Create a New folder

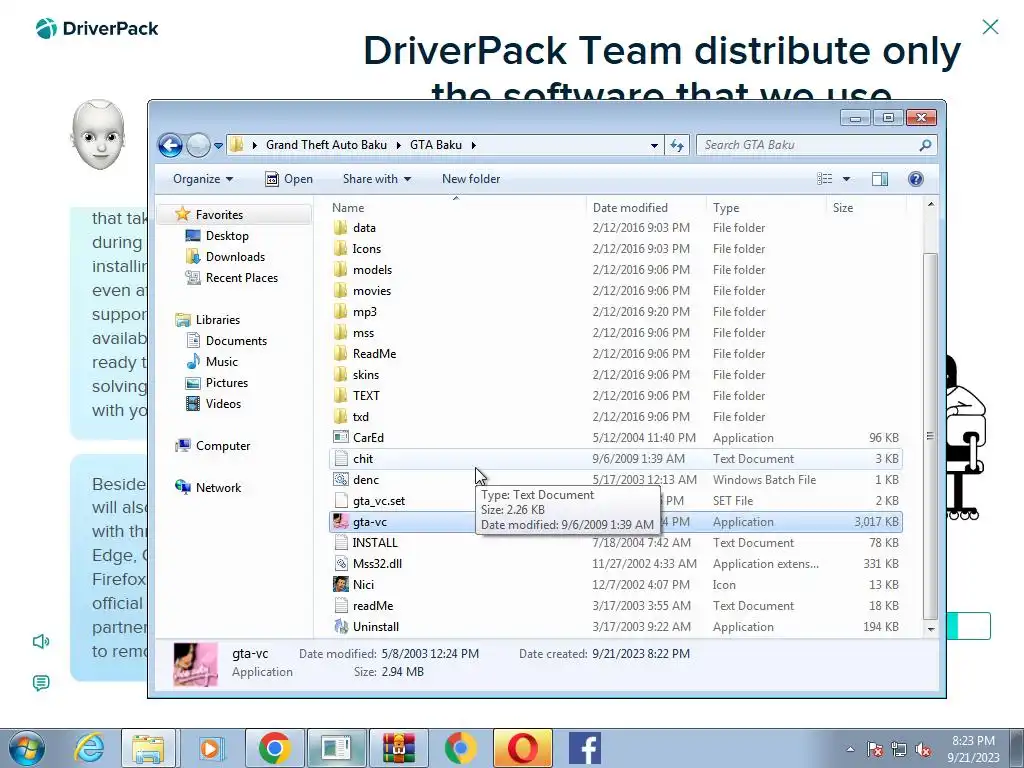click(471, 179)
